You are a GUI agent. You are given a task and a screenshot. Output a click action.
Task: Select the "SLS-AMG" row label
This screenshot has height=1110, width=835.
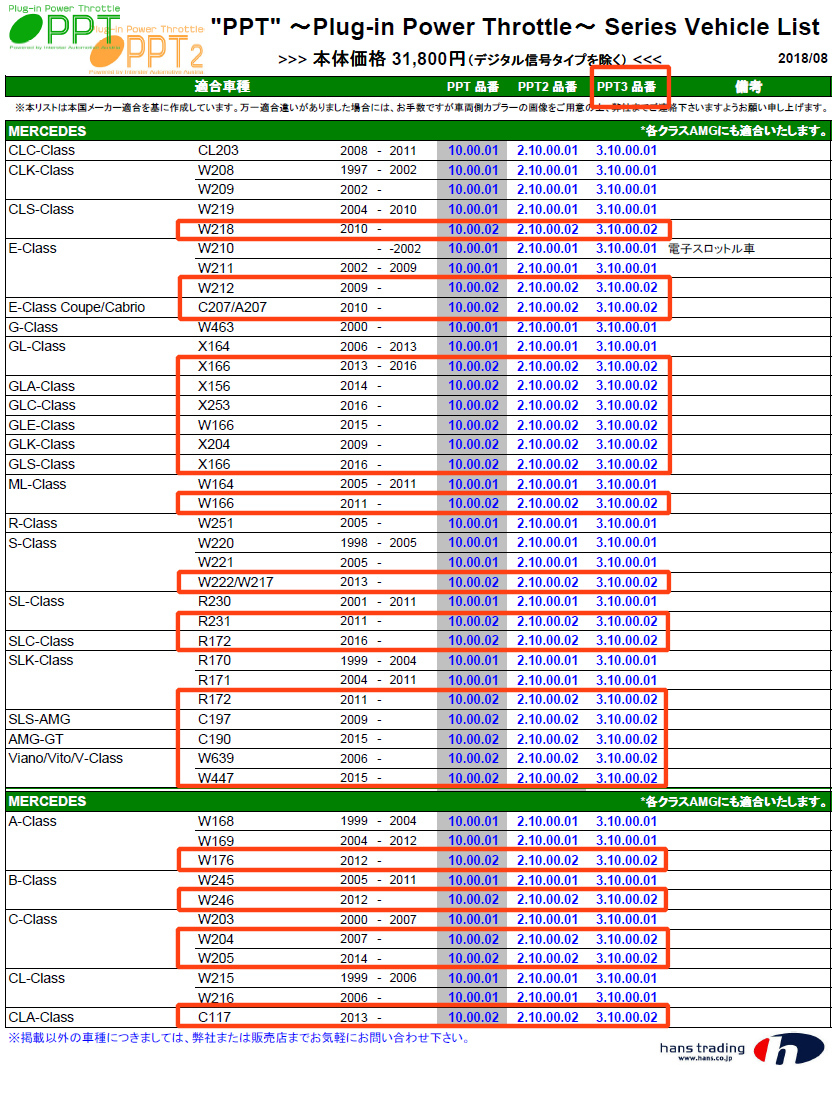(x=40, y=719)
